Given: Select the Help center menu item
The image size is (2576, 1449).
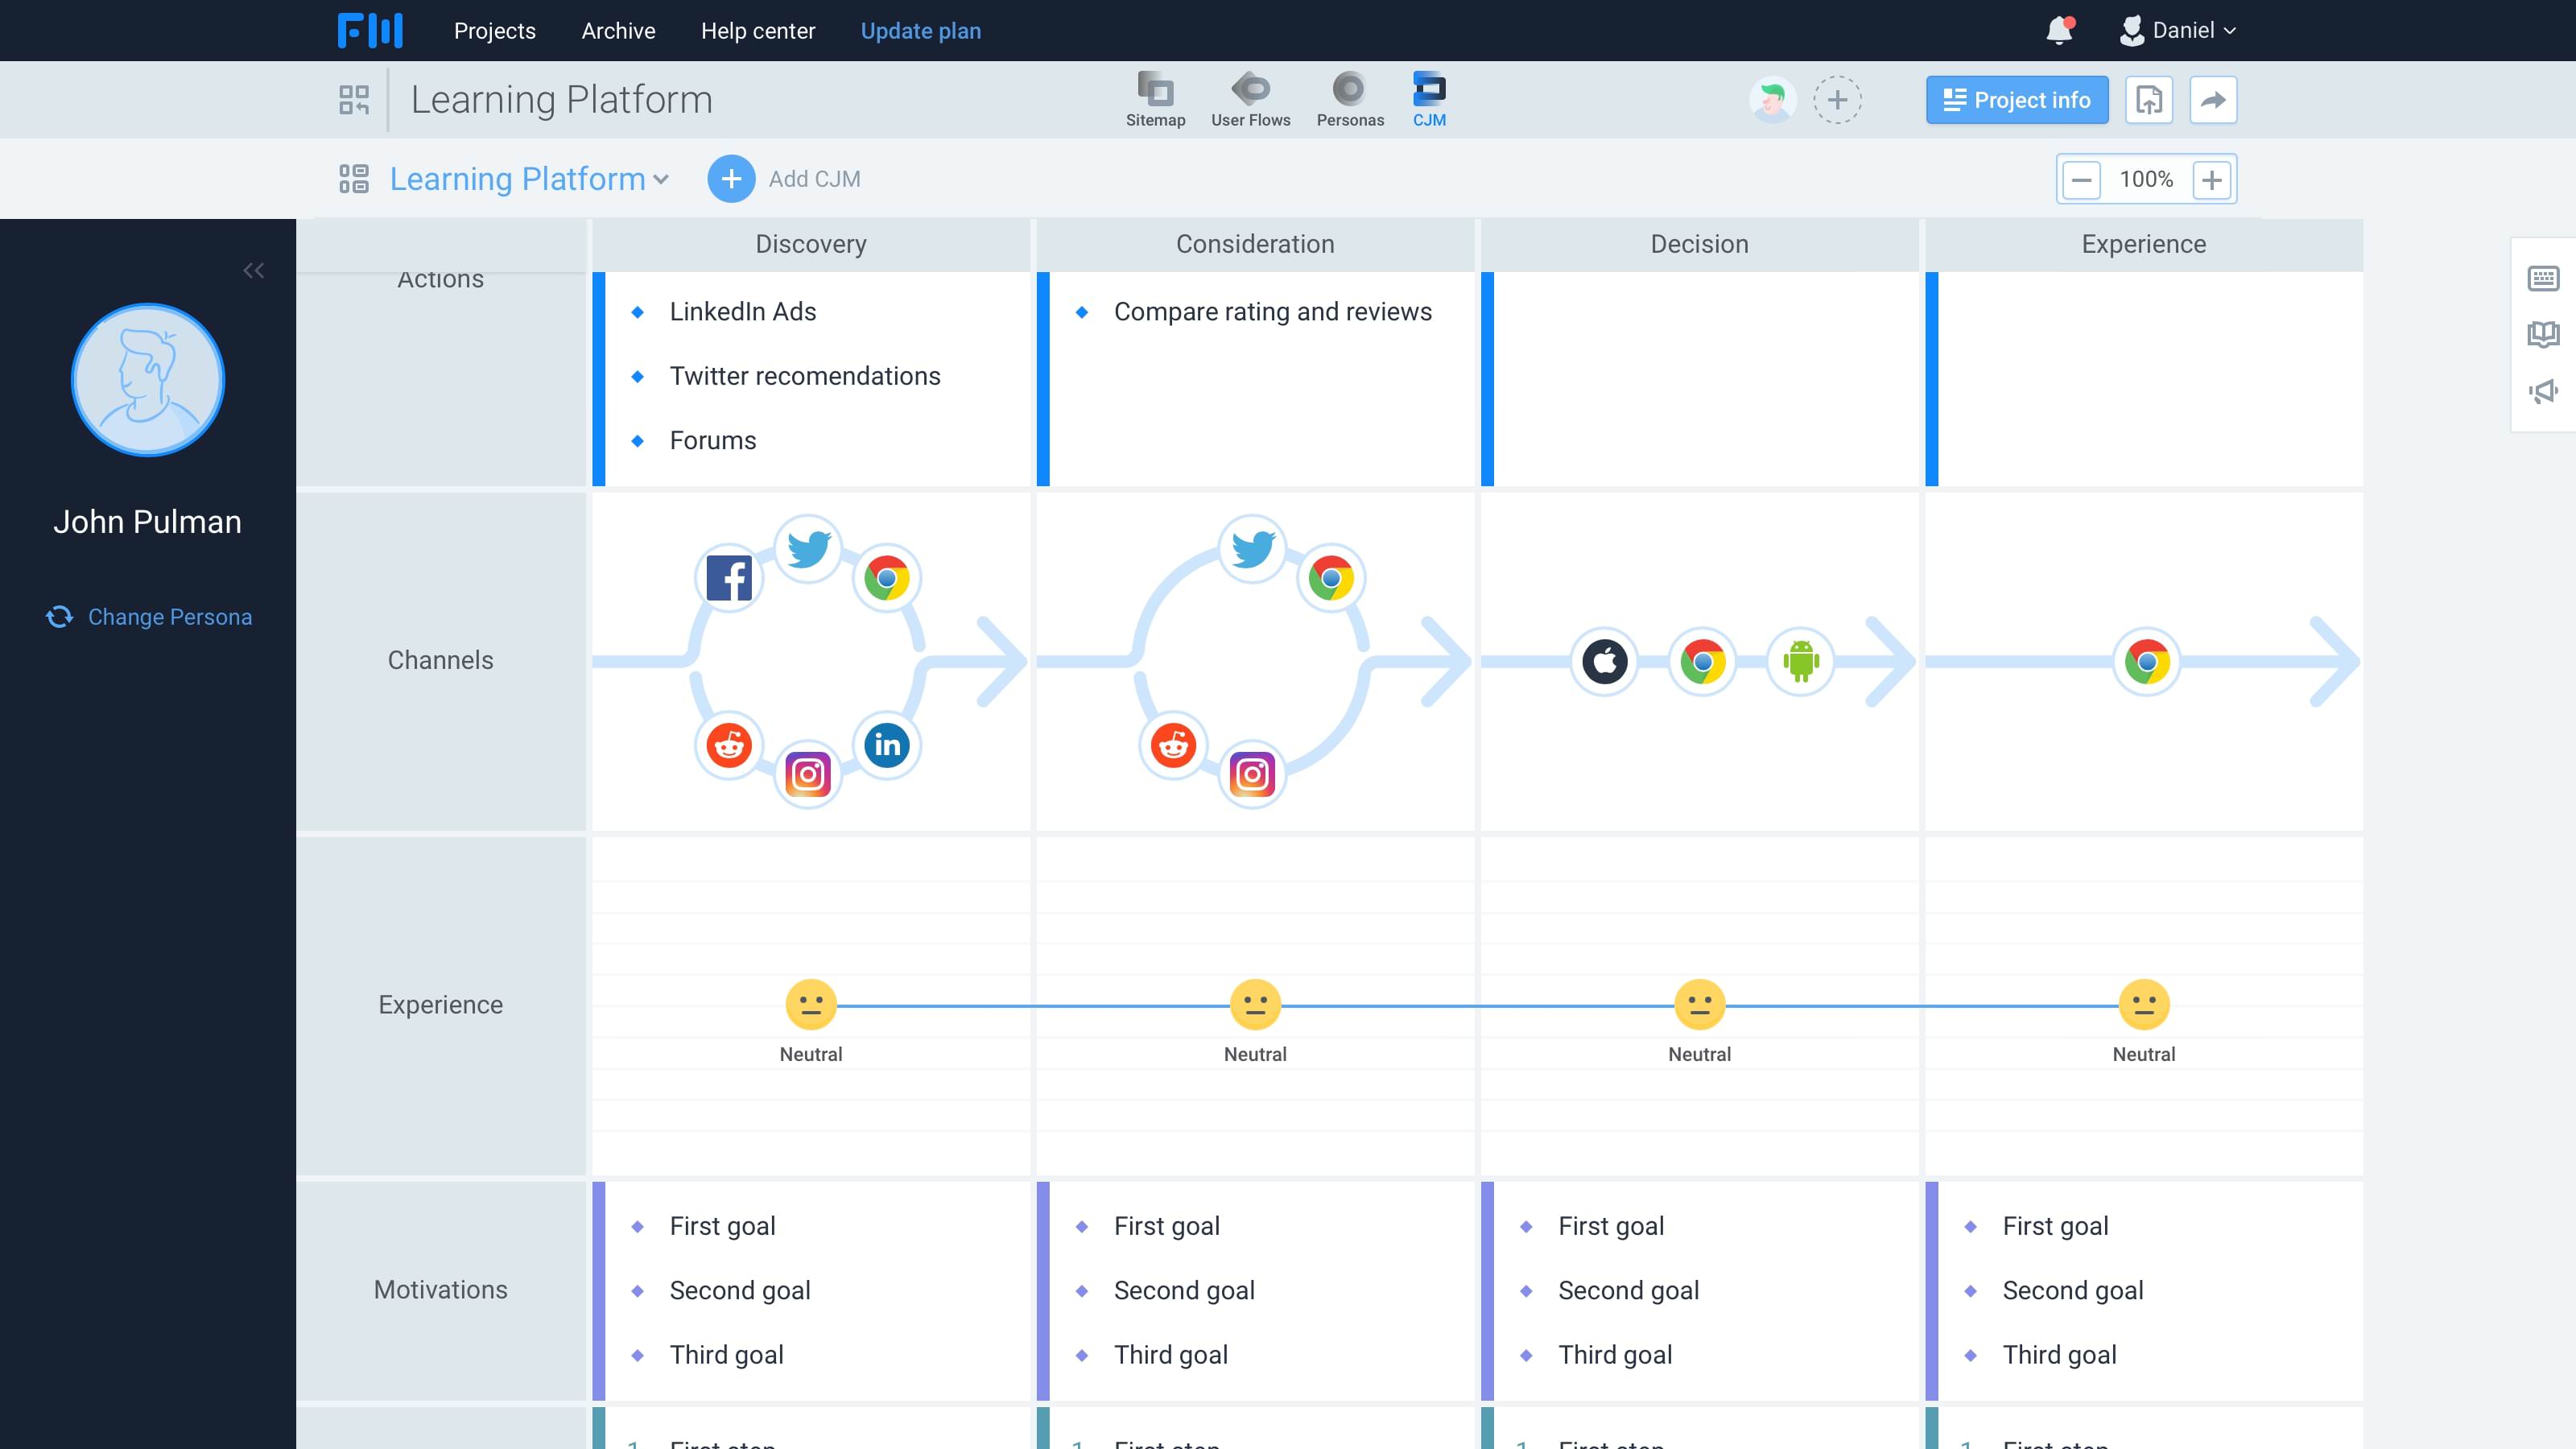Looking at the screenshot, I should (x=758, y=30).
